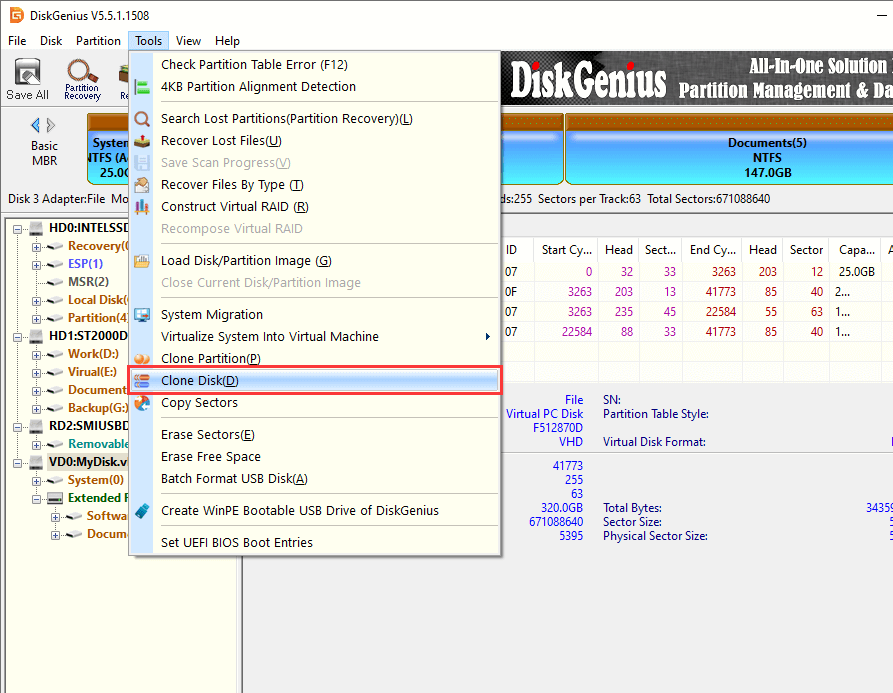This screenshot has height=693, width=893.
Task: Click the Copy Sectors icon
Action: (x=142, y=403)
